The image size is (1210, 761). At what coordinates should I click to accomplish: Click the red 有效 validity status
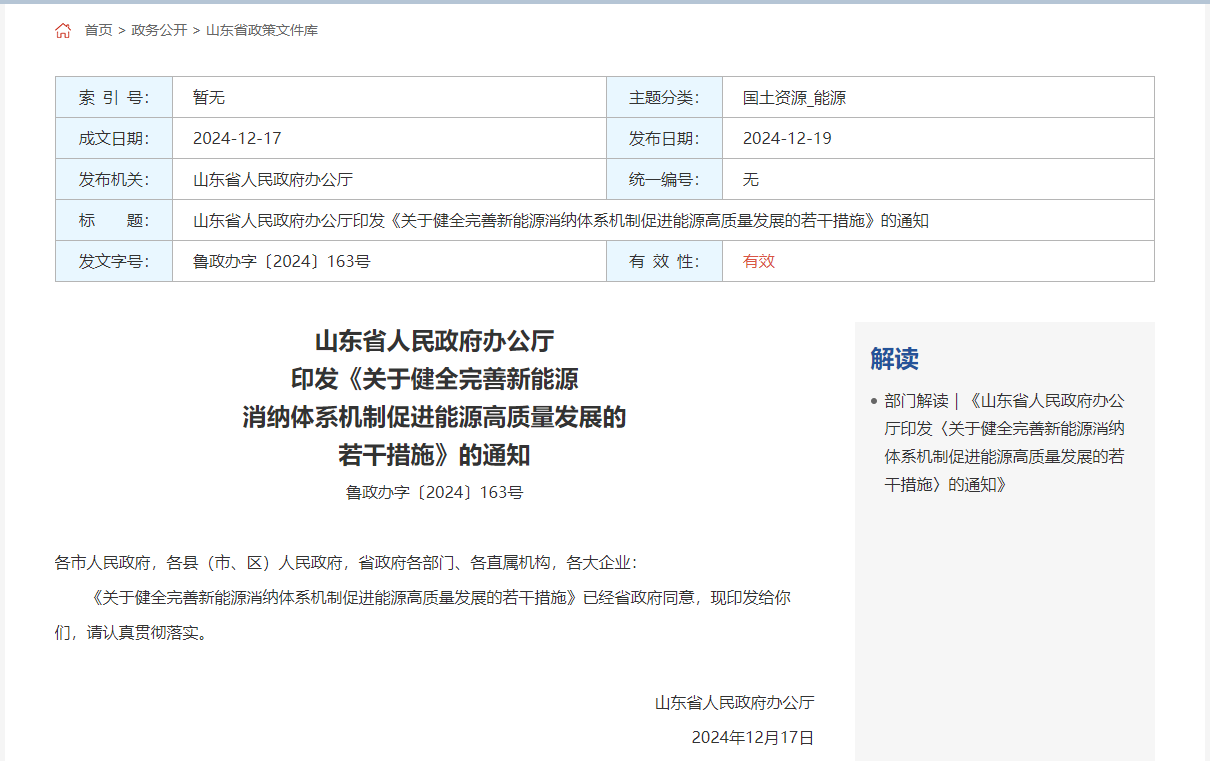tap(759, 262)
